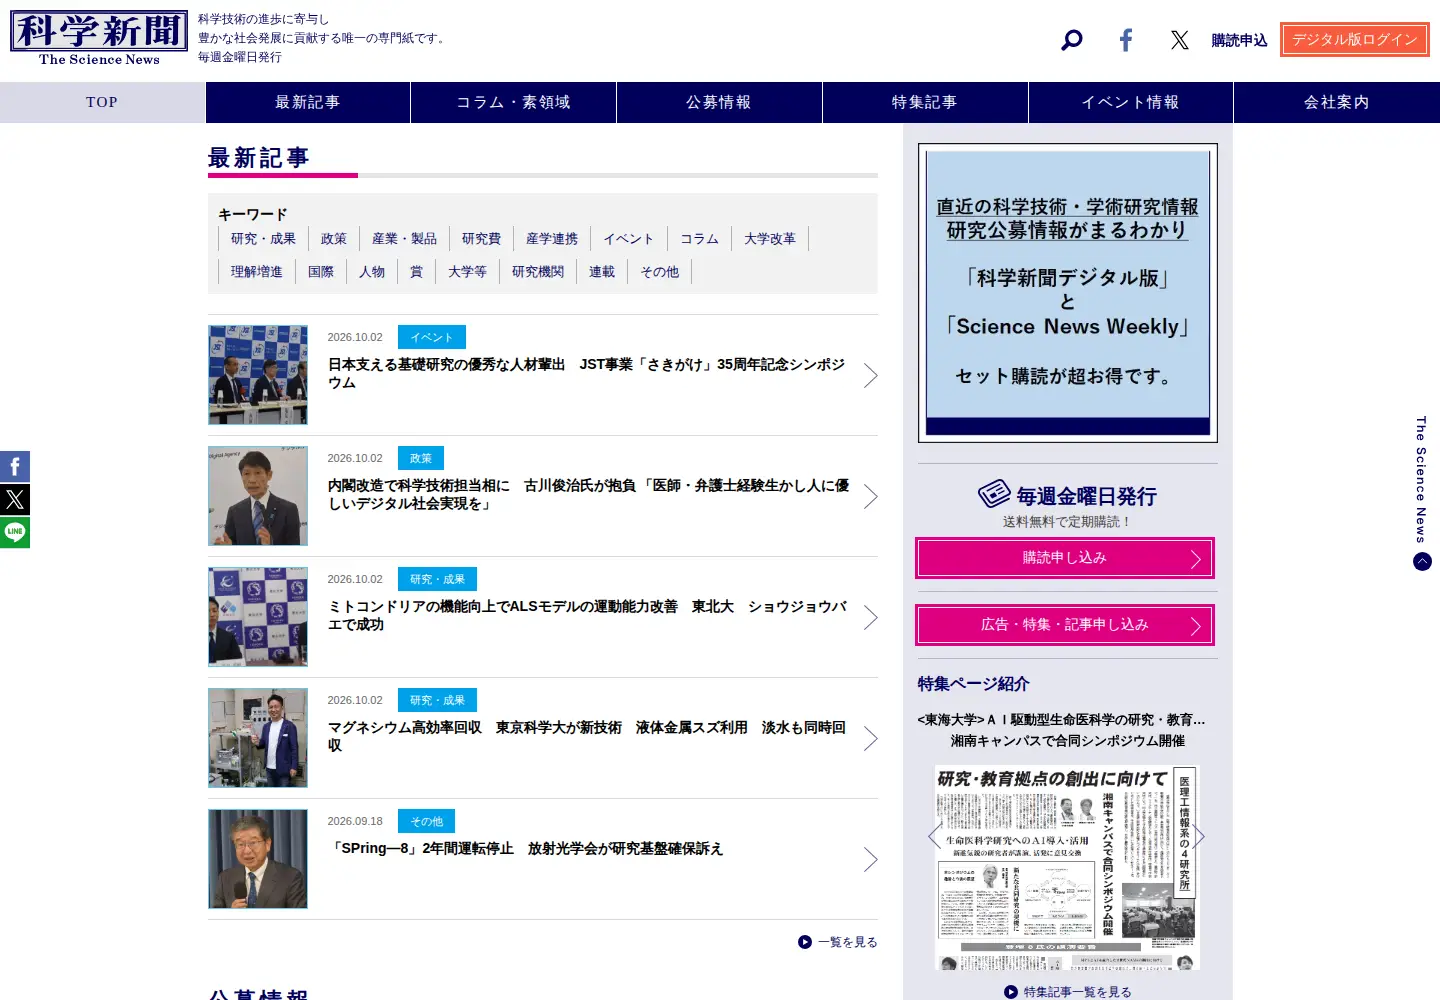The width and height of the screenshot is (1440, 1000).
Task: Click The Science News logo
Action: 99,39
